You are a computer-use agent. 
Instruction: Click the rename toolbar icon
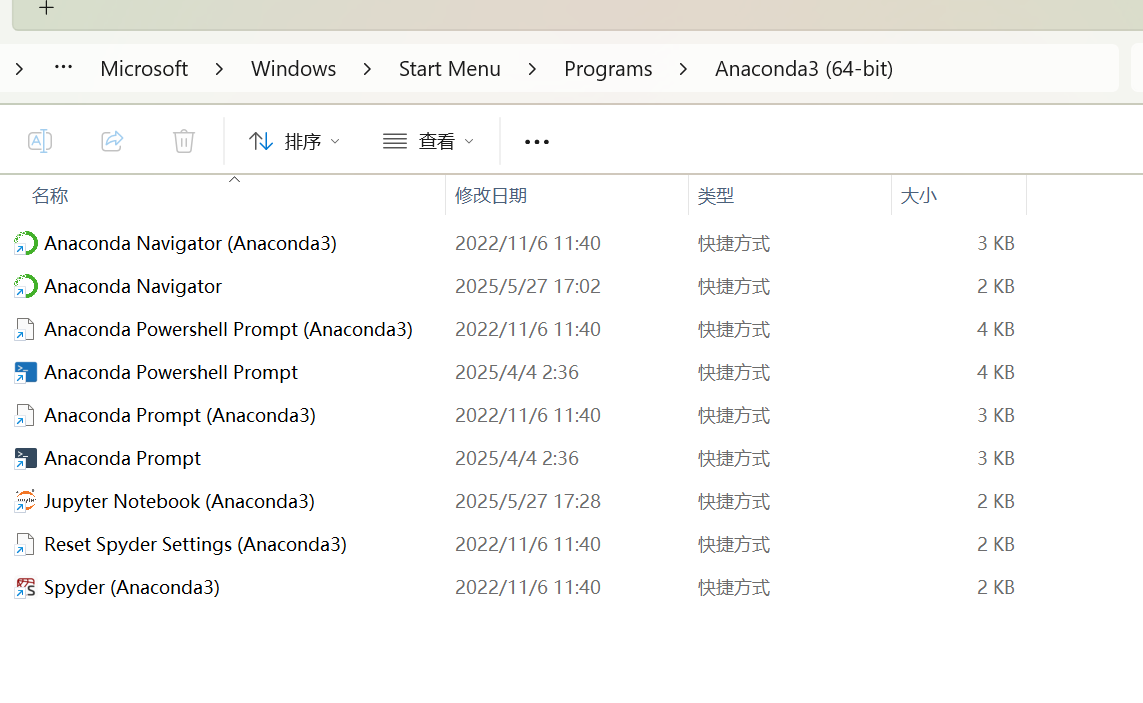39,141
